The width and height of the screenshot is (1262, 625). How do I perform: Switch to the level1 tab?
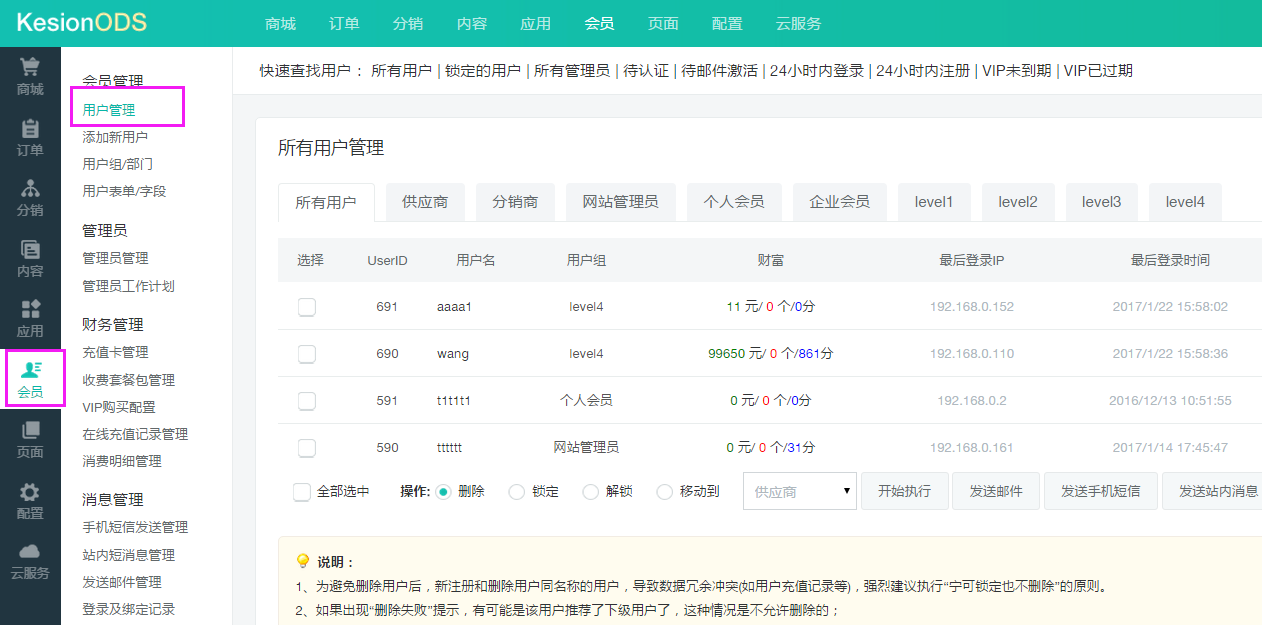tap(934, 202)
